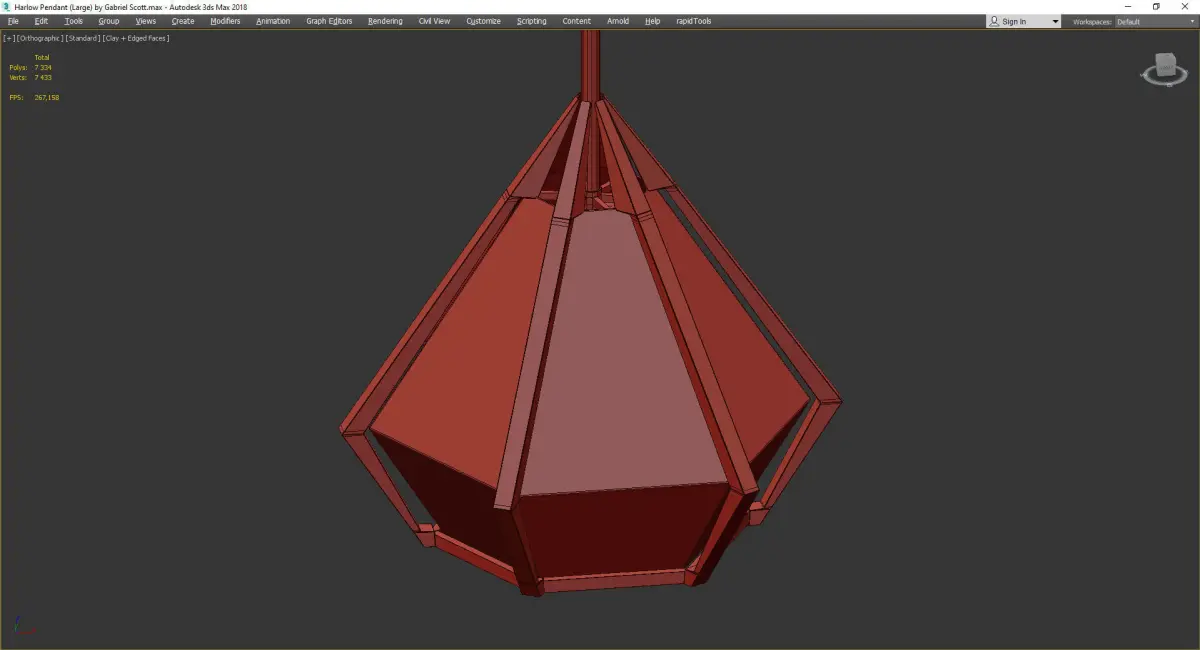The width and height of the screenshot is (1200, 650).
Task: Open the Animation menu
Action: [x=273, y=21]
